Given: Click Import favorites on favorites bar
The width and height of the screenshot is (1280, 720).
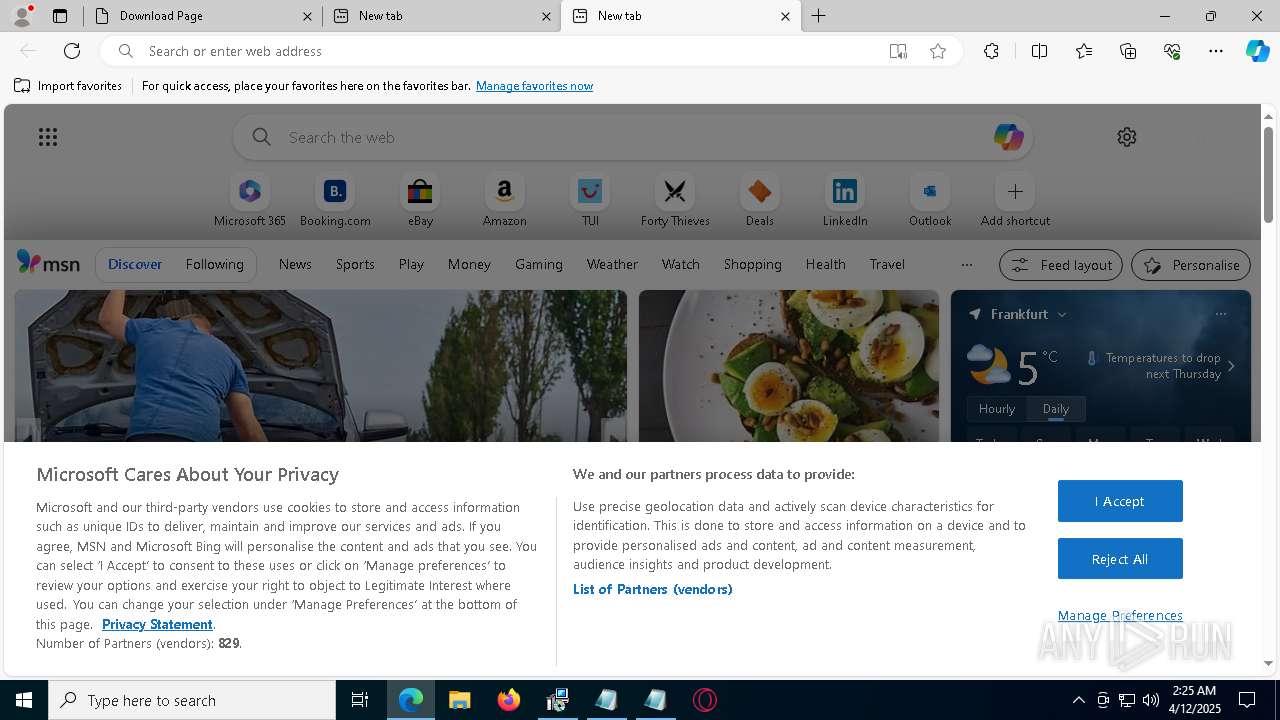Looking at the screenshot, I should (68, 86).
